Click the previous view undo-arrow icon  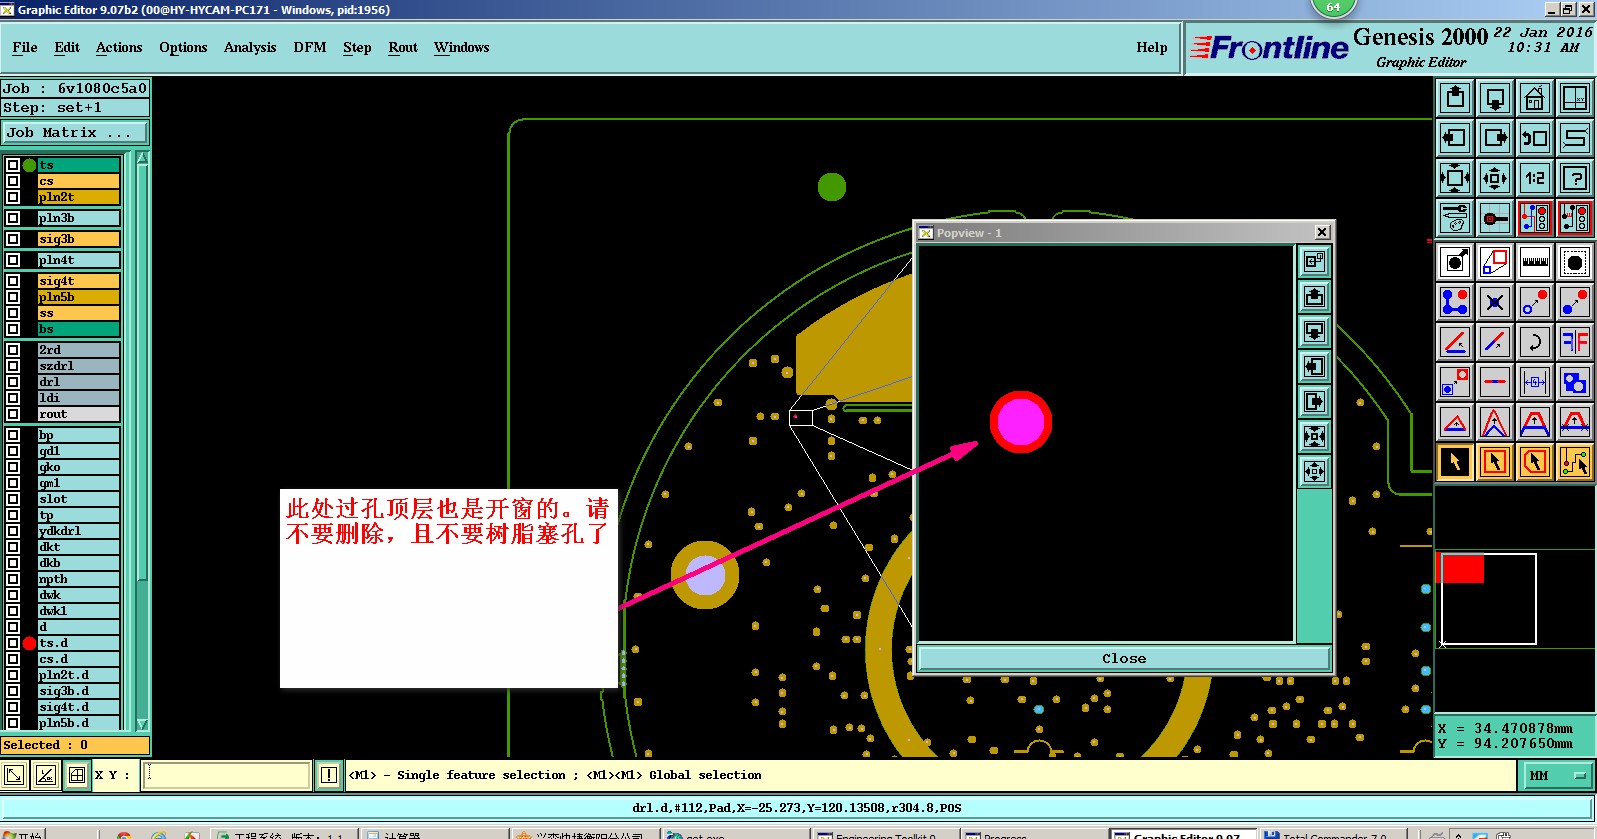coord(1535,138)
